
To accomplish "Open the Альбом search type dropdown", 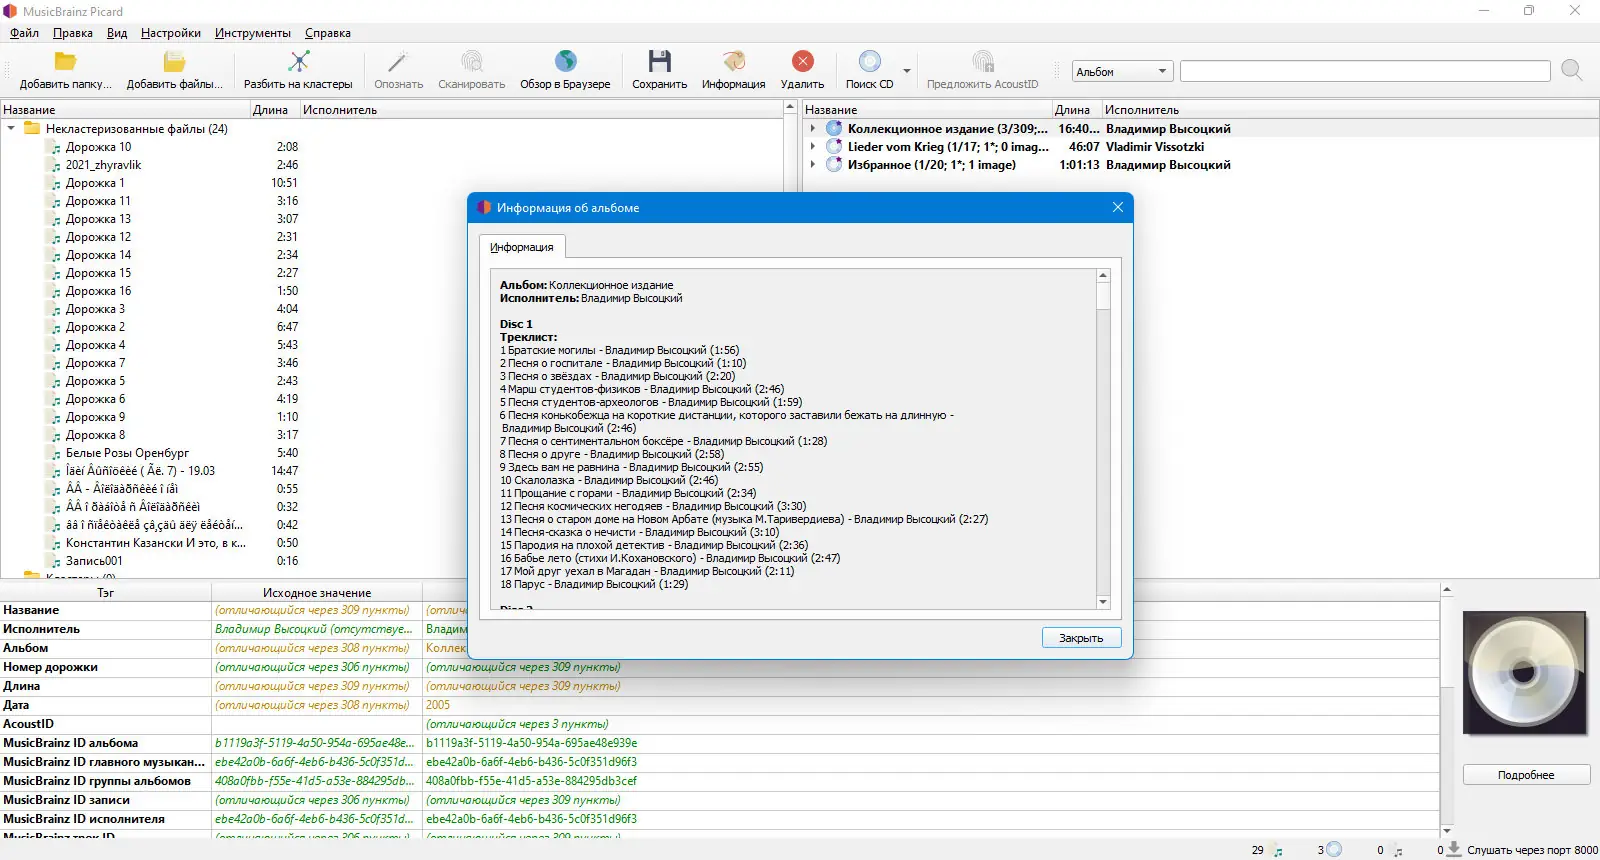I will [1121, 71].
